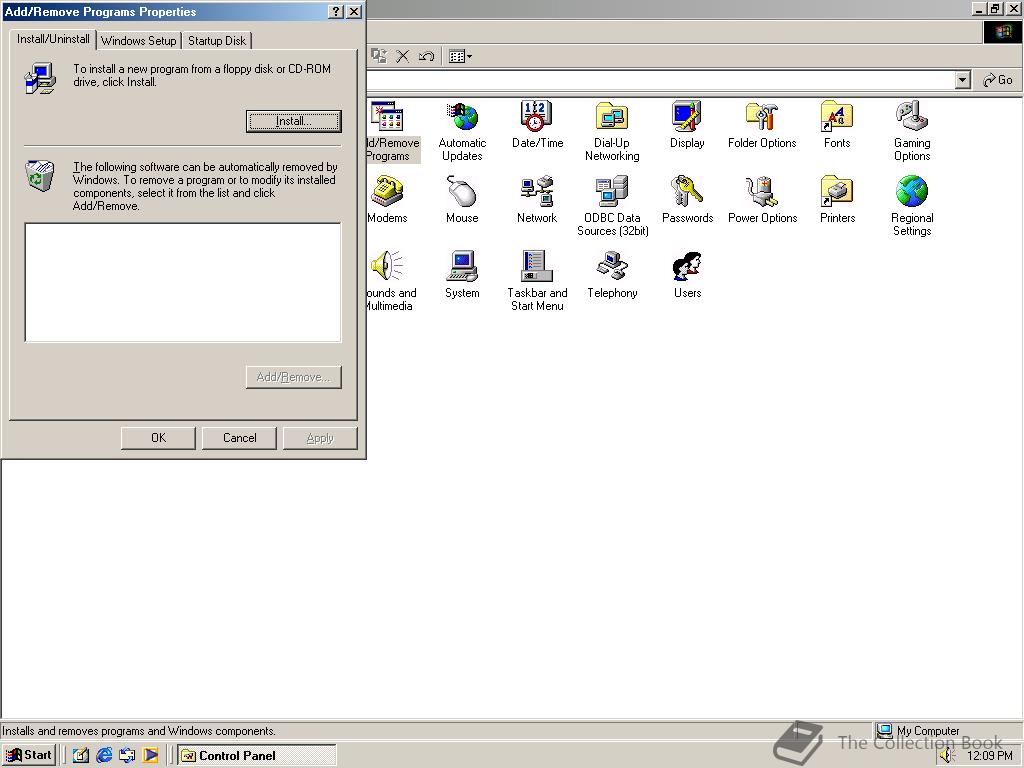Screen dimensions: 1024x768
Task: Click the dialog's ? help button
Action: 336,12
